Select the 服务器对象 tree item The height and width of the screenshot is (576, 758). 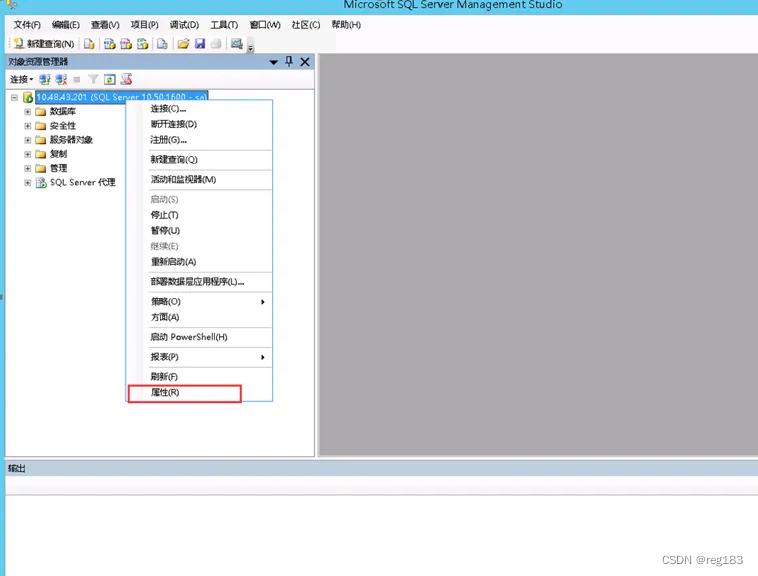71,140
